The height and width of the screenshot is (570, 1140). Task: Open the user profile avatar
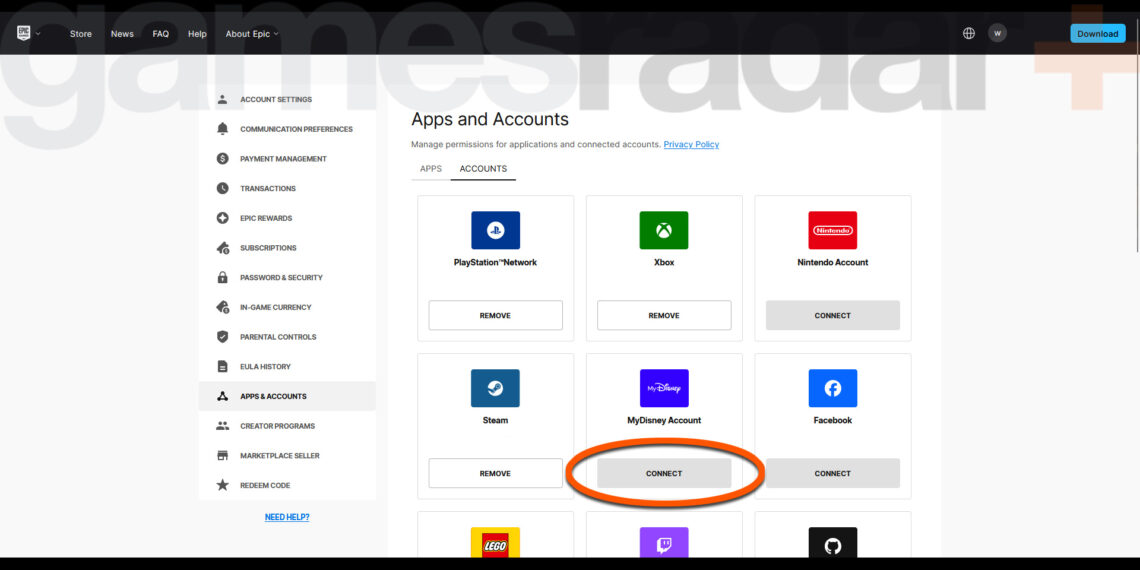[997, 33]
